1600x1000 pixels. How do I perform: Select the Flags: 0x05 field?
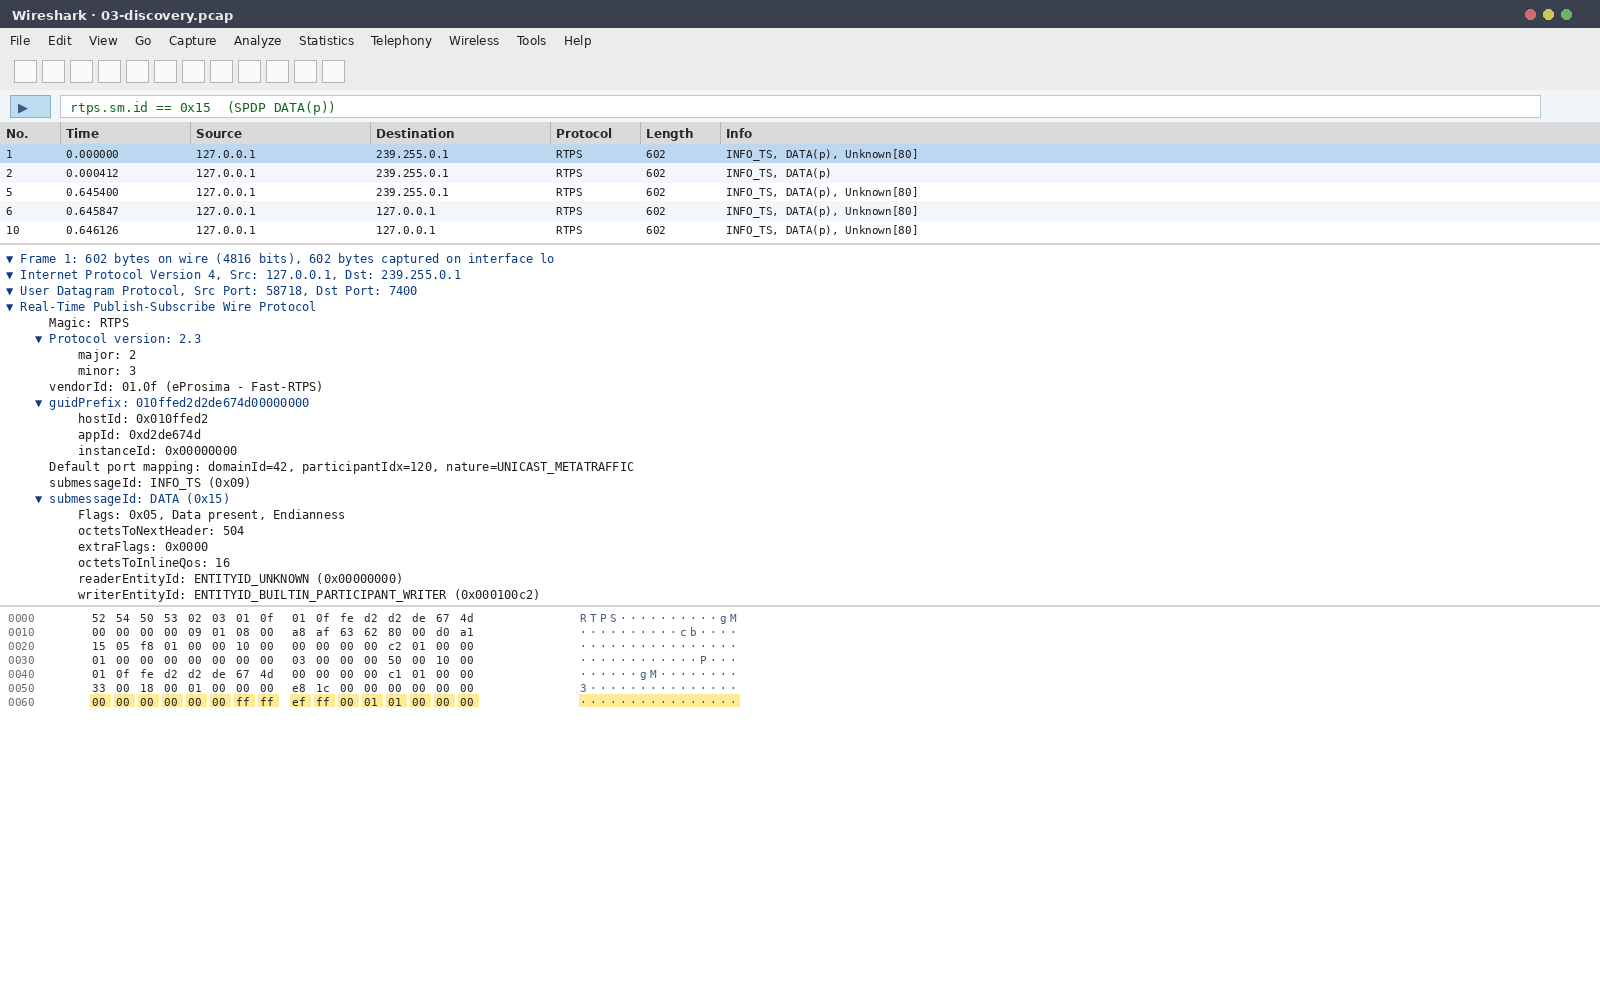211,515
